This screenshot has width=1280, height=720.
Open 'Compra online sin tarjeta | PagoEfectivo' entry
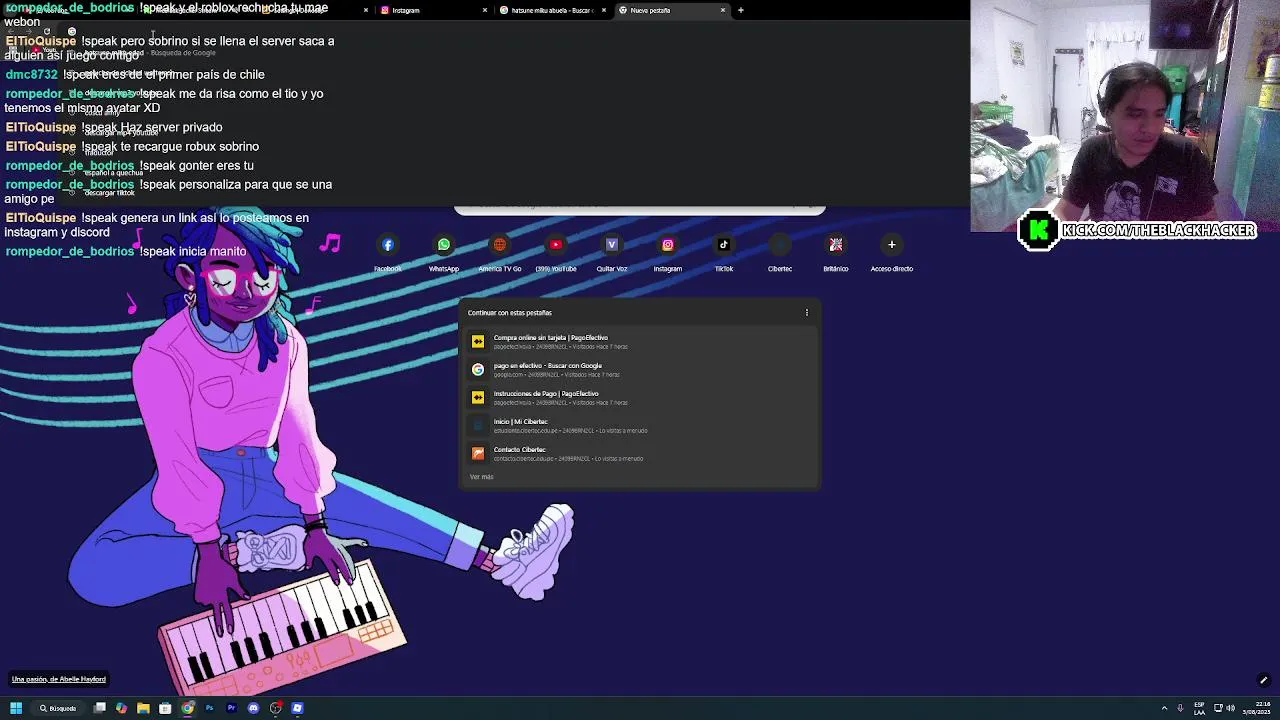click(640, 342)
